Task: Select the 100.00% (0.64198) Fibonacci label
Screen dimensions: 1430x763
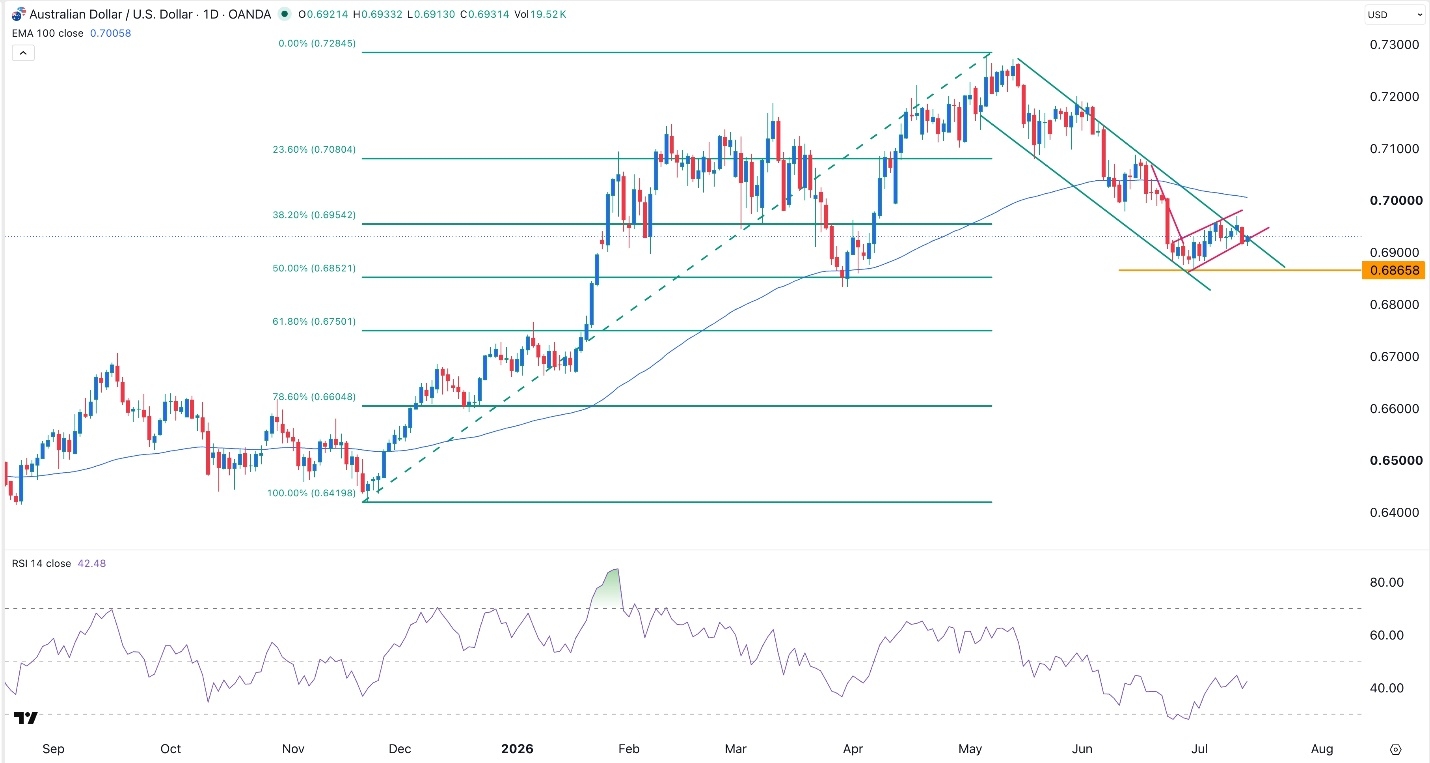Action: point(312,495)
